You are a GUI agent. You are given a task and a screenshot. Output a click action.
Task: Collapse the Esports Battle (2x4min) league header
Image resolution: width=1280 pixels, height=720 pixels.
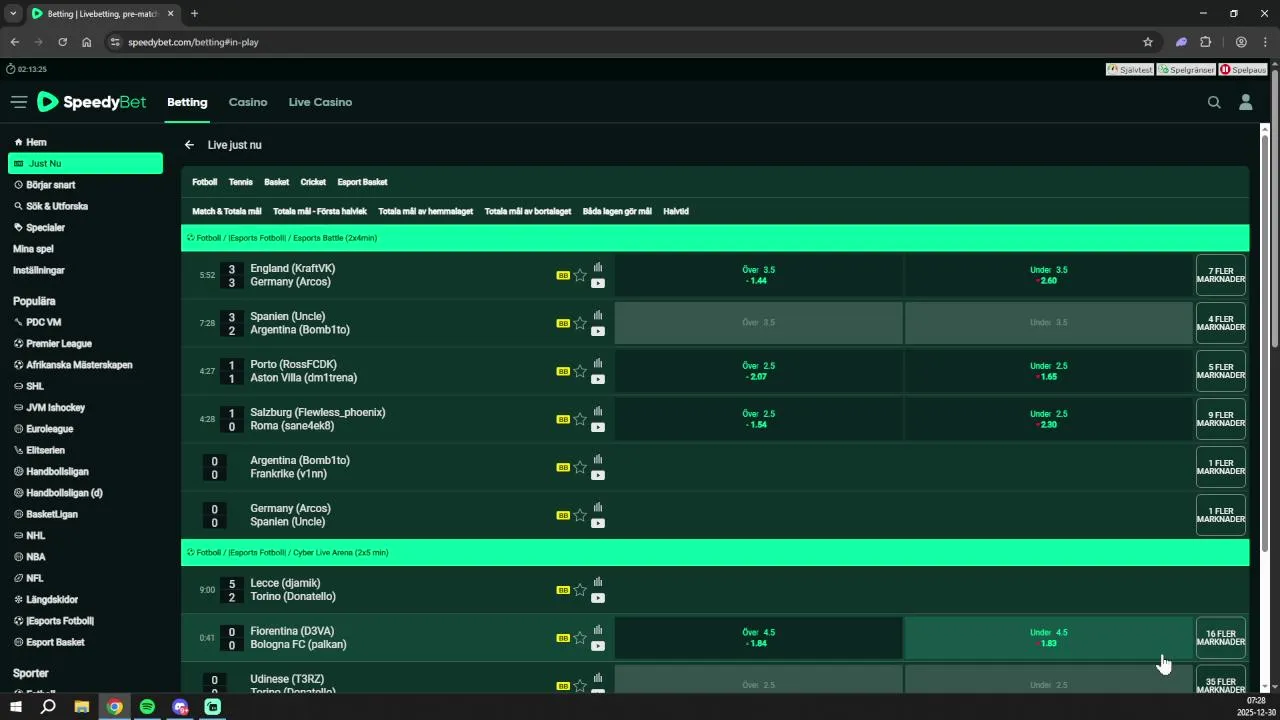(x=715, y=238)
